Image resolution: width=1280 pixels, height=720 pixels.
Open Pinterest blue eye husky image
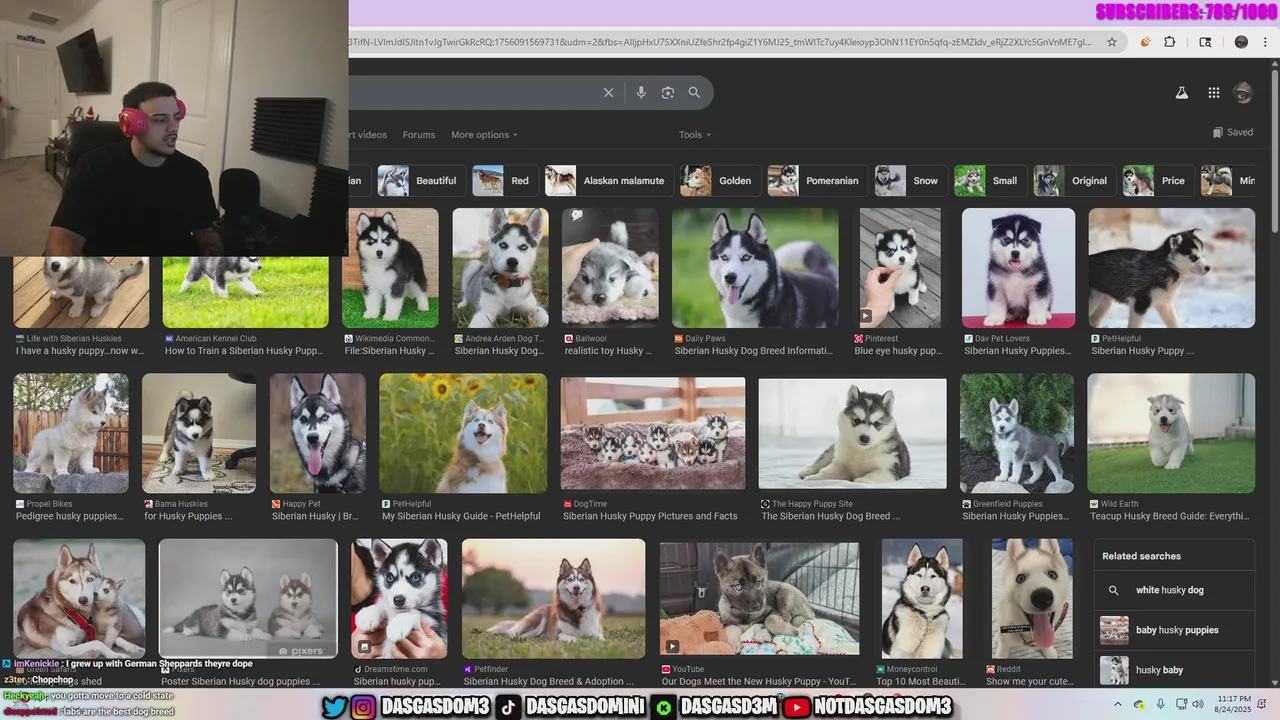900,268
